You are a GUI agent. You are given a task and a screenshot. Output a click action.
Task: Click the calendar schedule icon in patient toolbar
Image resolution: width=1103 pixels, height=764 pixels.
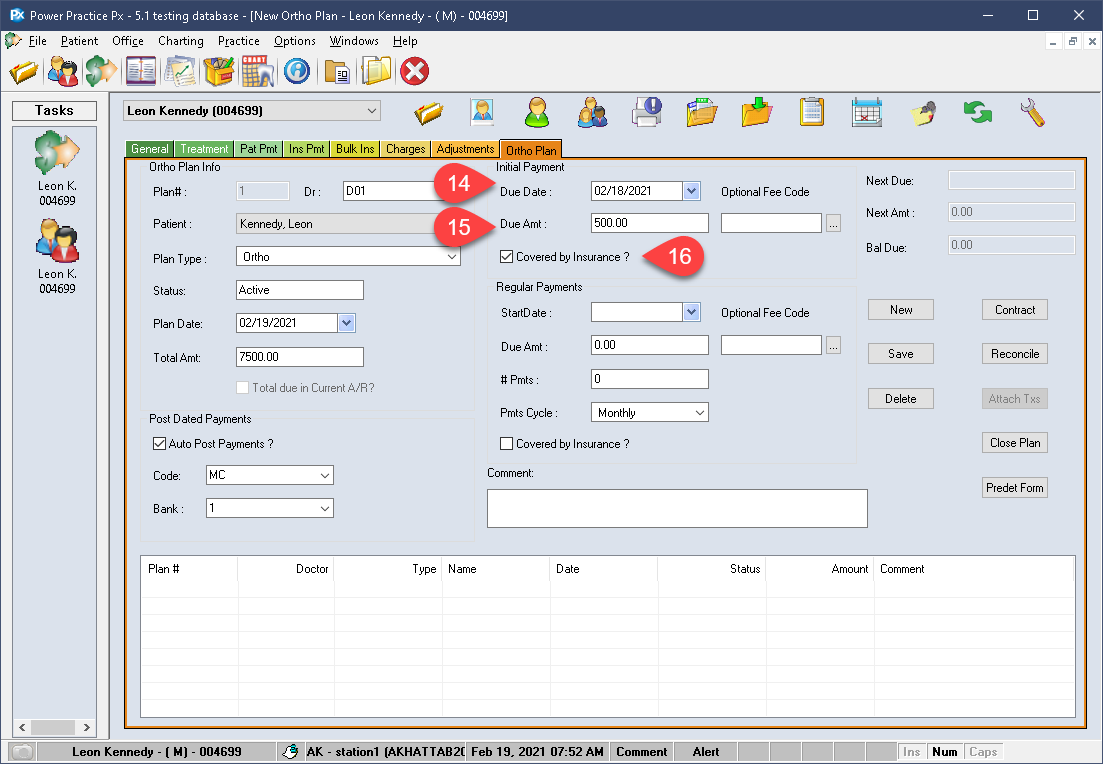867,113
